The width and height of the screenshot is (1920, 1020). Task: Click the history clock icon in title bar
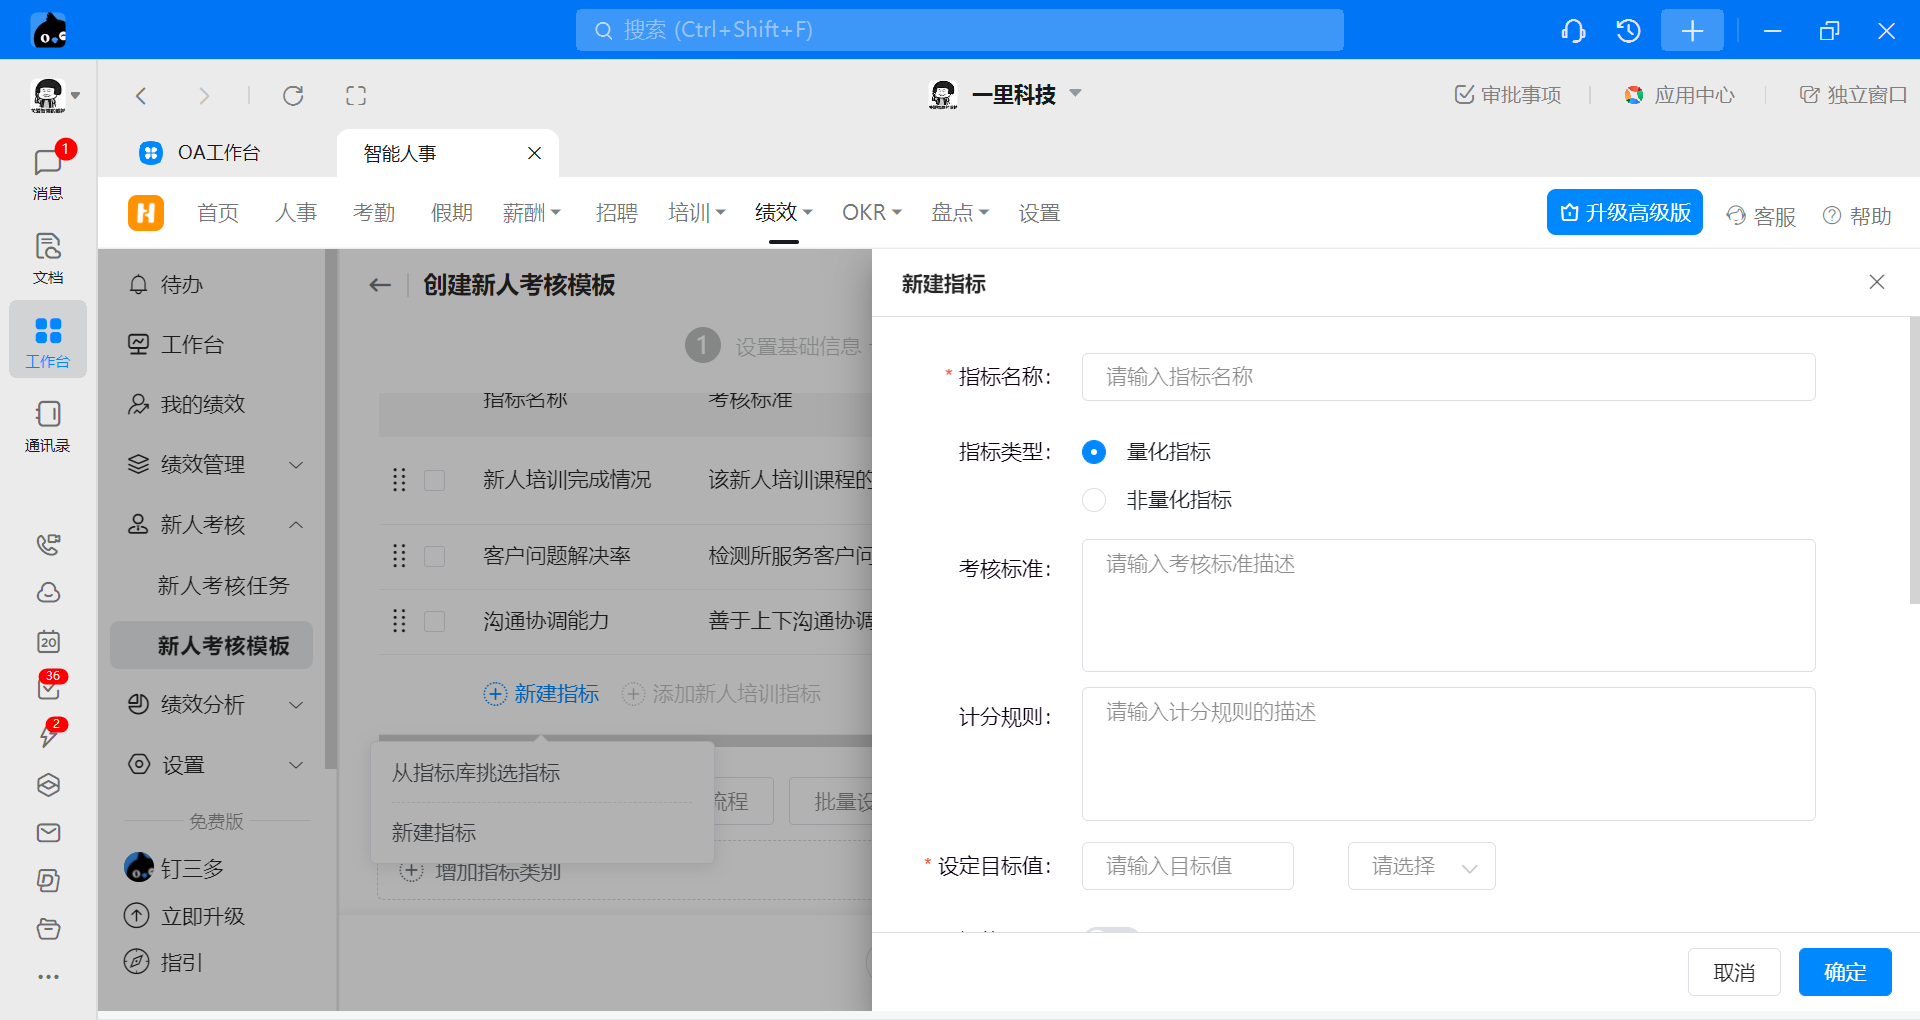point(1628,31)
